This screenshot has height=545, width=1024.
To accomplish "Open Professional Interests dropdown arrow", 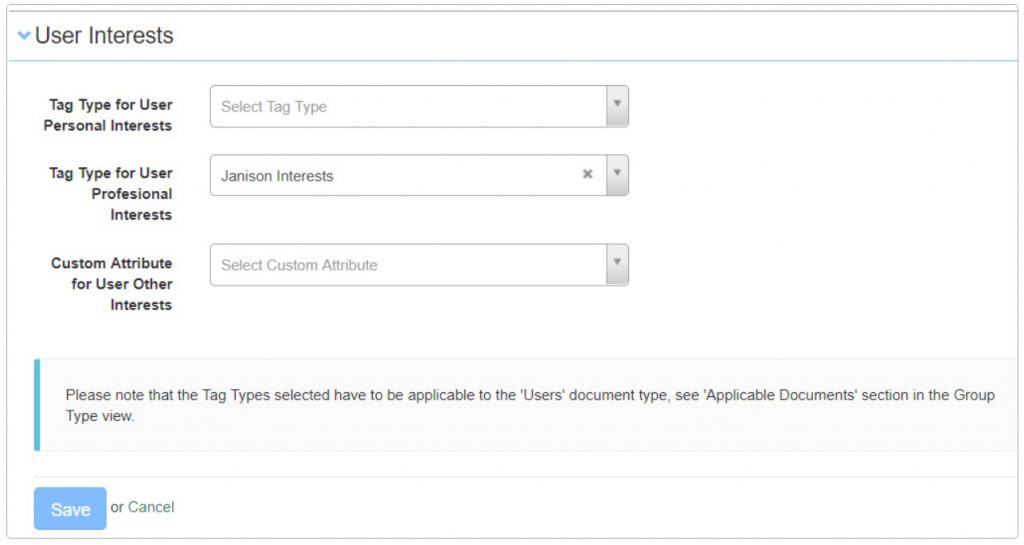I will click(x=617, y=174).
